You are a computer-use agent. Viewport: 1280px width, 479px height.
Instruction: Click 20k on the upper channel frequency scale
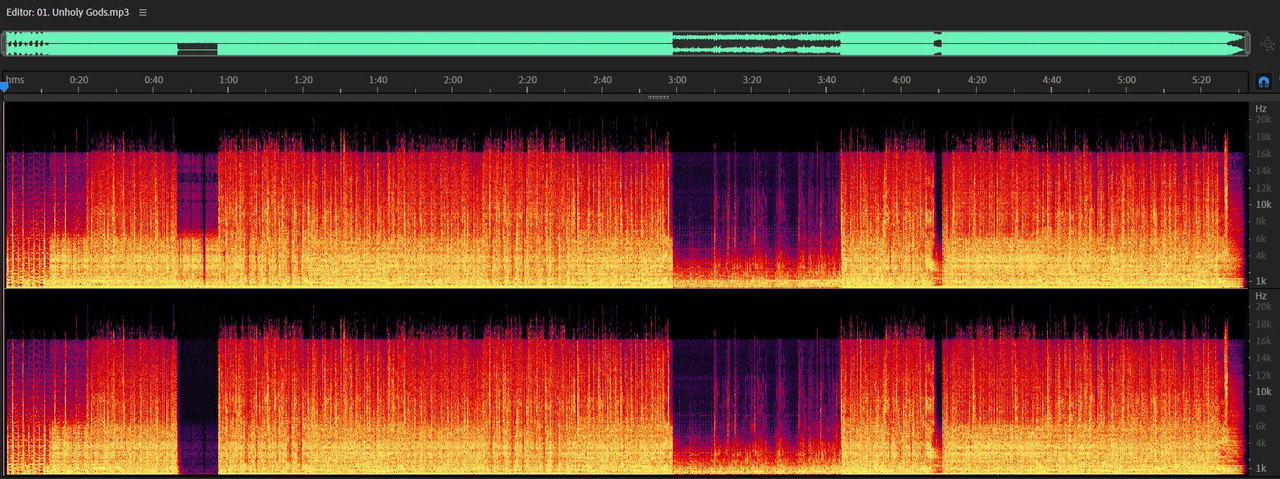coord(1263,119)
